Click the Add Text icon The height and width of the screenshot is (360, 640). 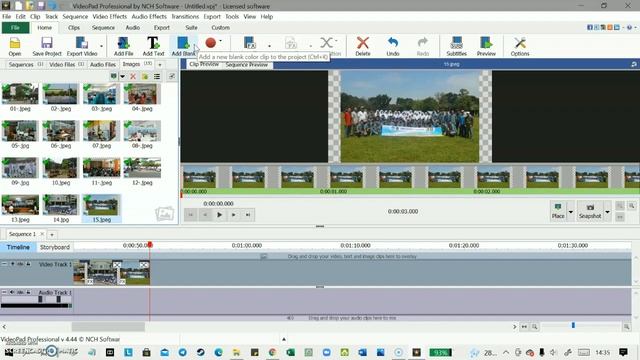tap(153, 46)
